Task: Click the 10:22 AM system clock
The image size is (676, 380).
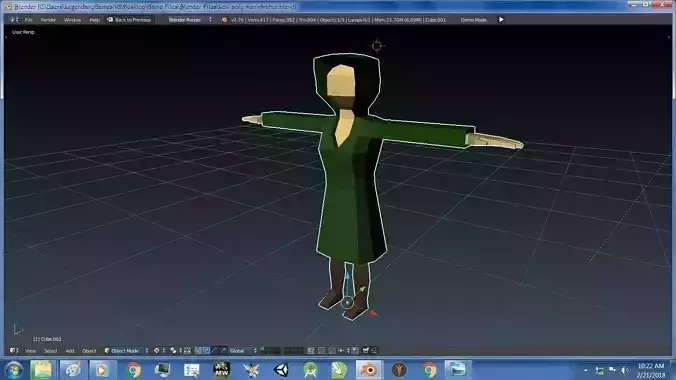Action: (651, 366)
